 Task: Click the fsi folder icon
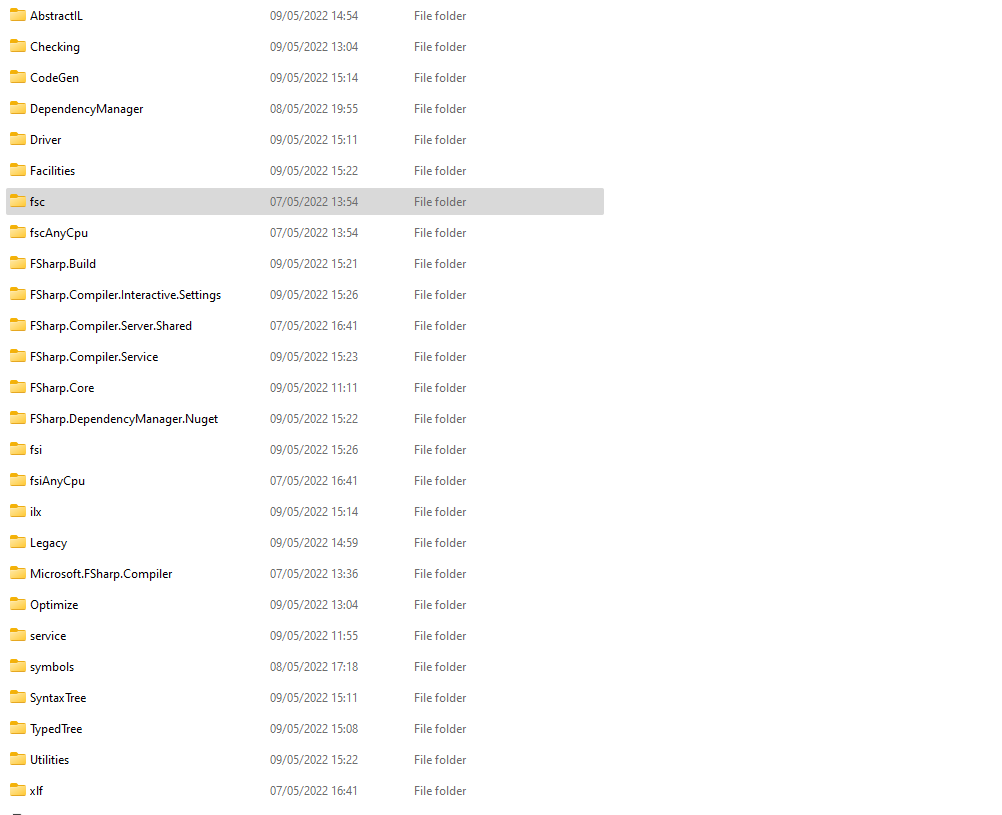click(x=18, y=449)
